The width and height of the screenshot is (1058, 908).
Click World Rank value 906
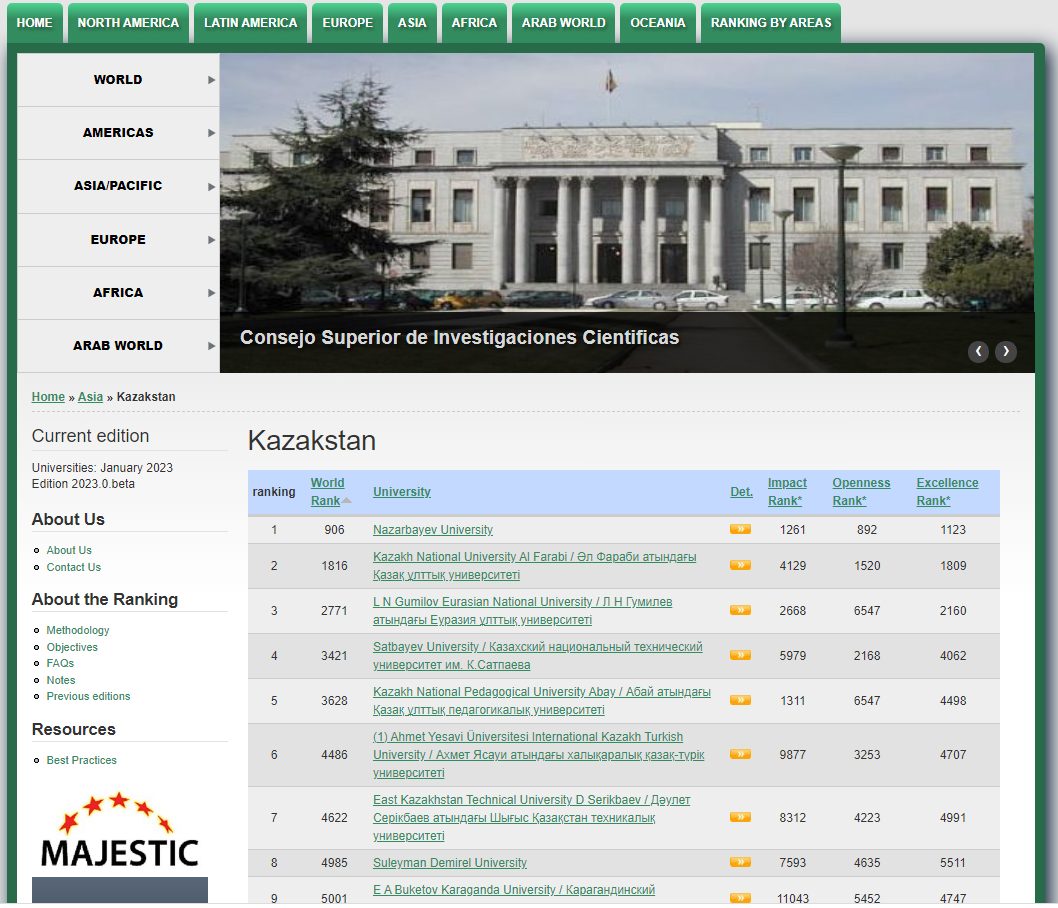click(x=334, y=530)
